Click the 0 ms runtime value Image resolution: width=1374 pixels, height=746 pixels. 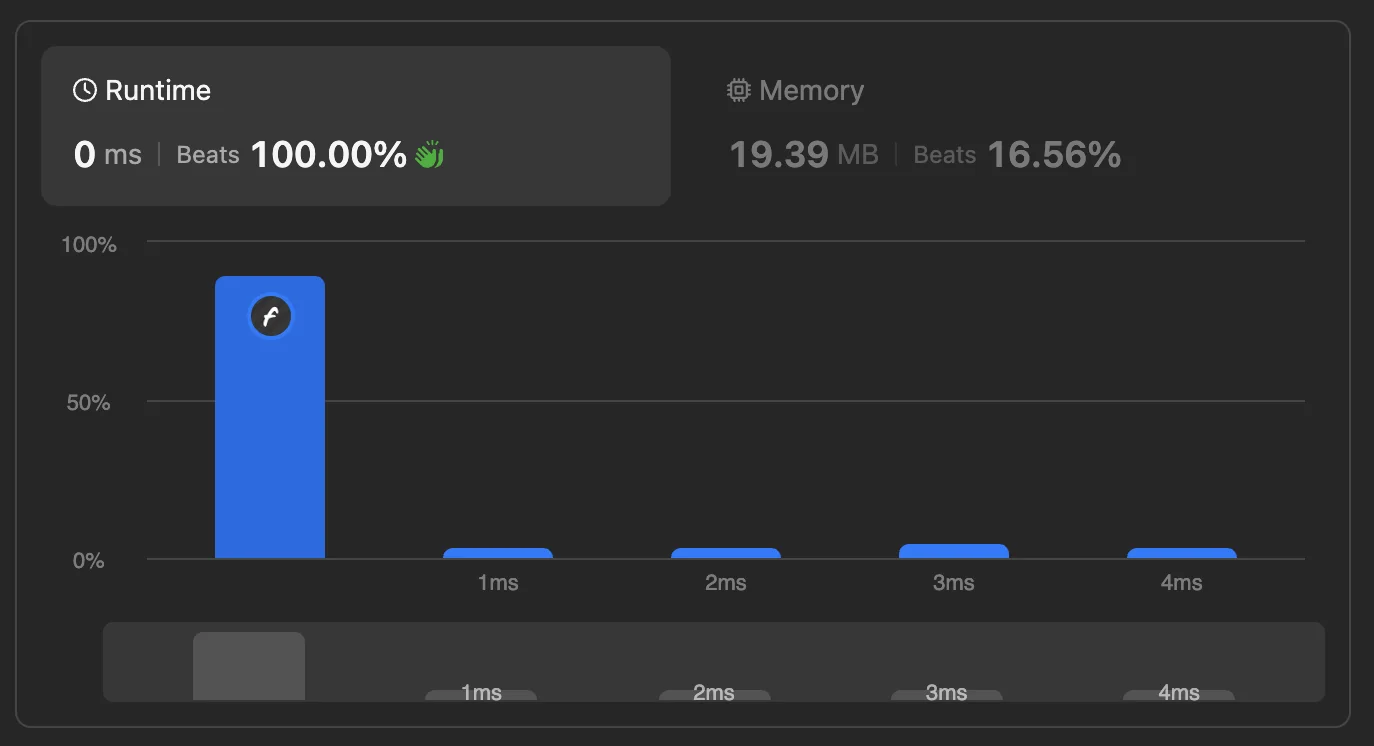pyautogui.click(x=108, y=154)
